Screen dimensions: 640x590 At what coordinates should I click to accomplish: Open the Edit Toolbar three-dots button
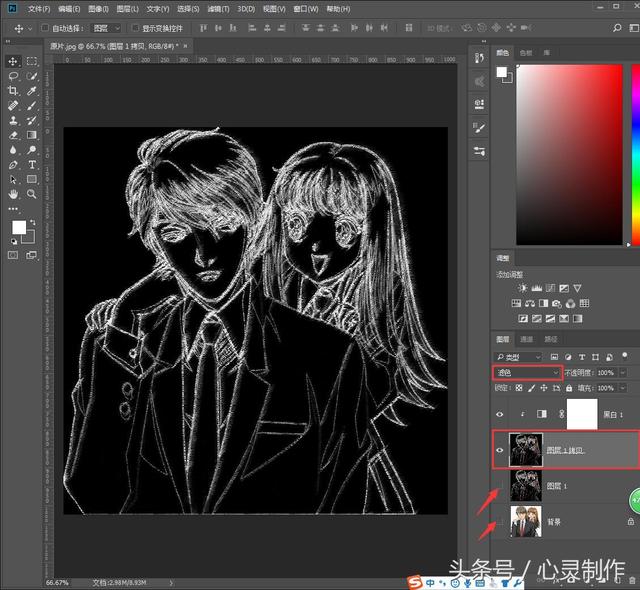13,209
